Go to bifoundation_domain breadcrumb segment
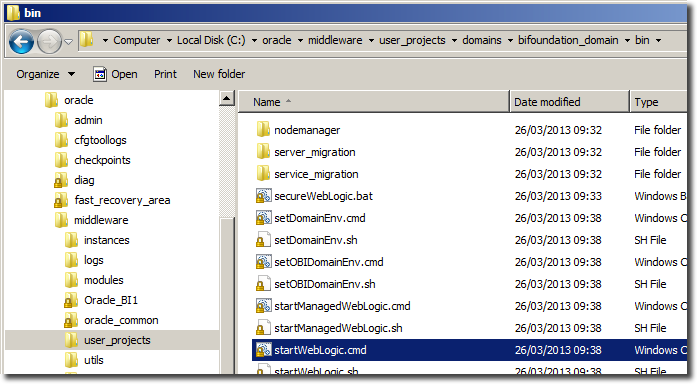Image resolution: width=697 pixels, height=384 pixels. 568,40
